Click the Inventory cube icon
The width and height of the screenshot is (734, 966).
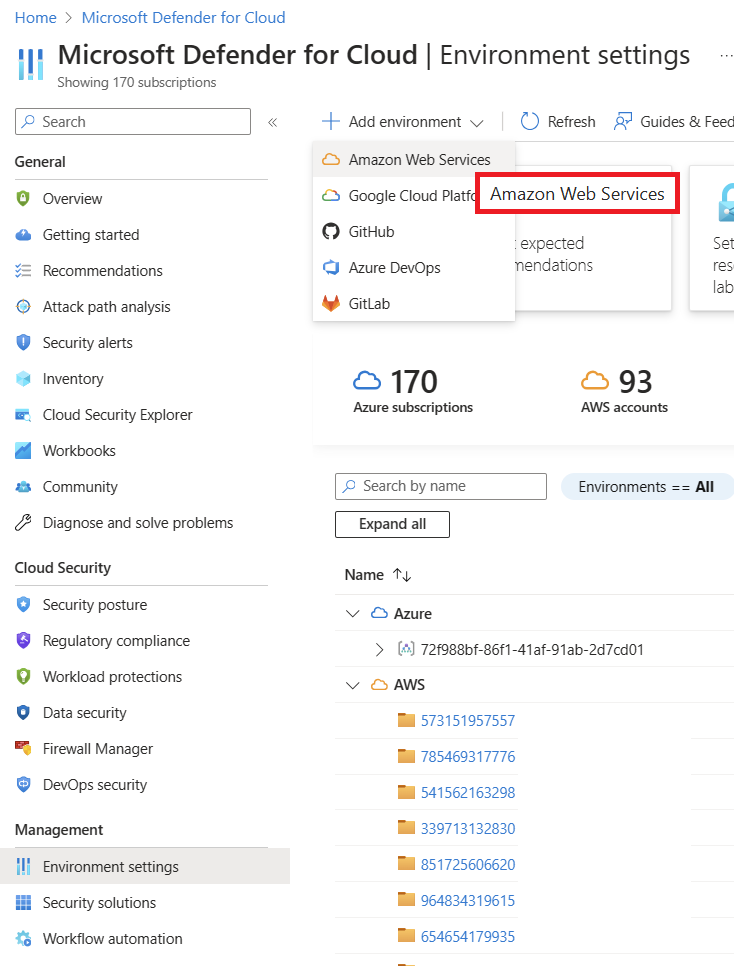tap(23, 378)
